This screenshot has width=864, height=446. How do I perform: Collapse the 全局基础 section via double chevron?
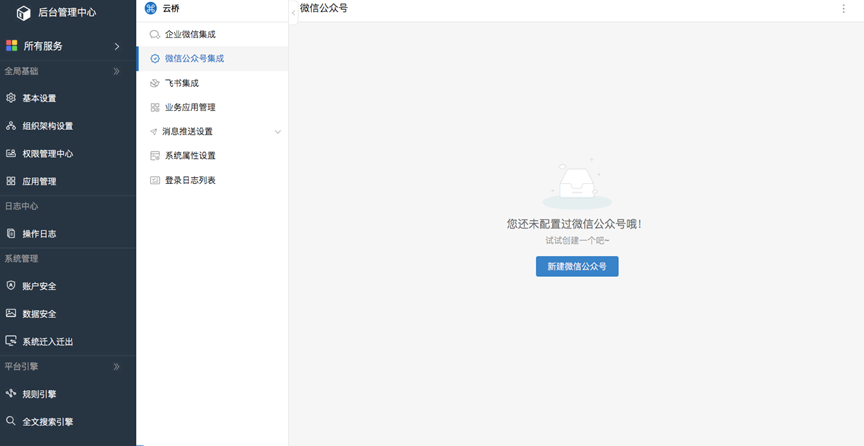point(116,71)
